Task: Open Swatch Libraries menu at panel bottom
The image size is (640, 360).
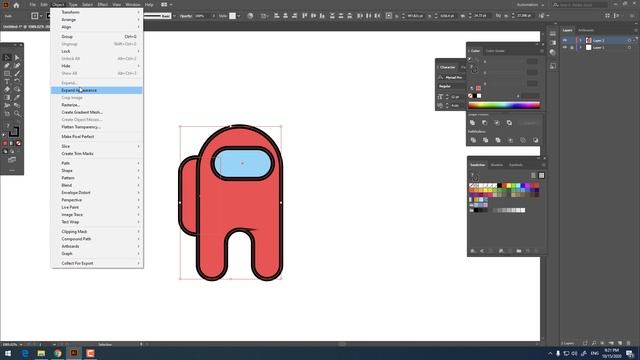Action: [x=473, y=251]
